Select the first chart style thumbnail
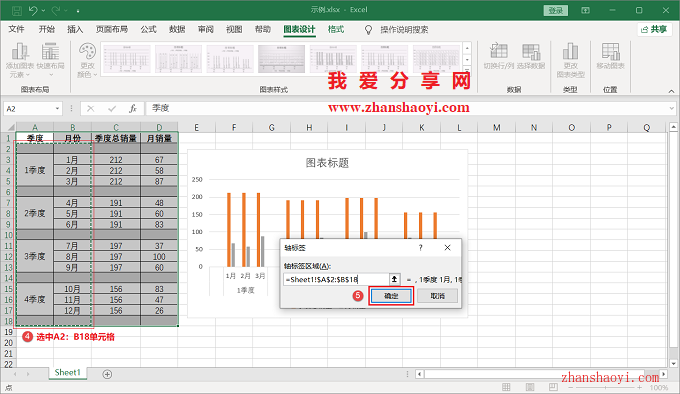Viewport: 680px width, 394px height. [127, 58]
